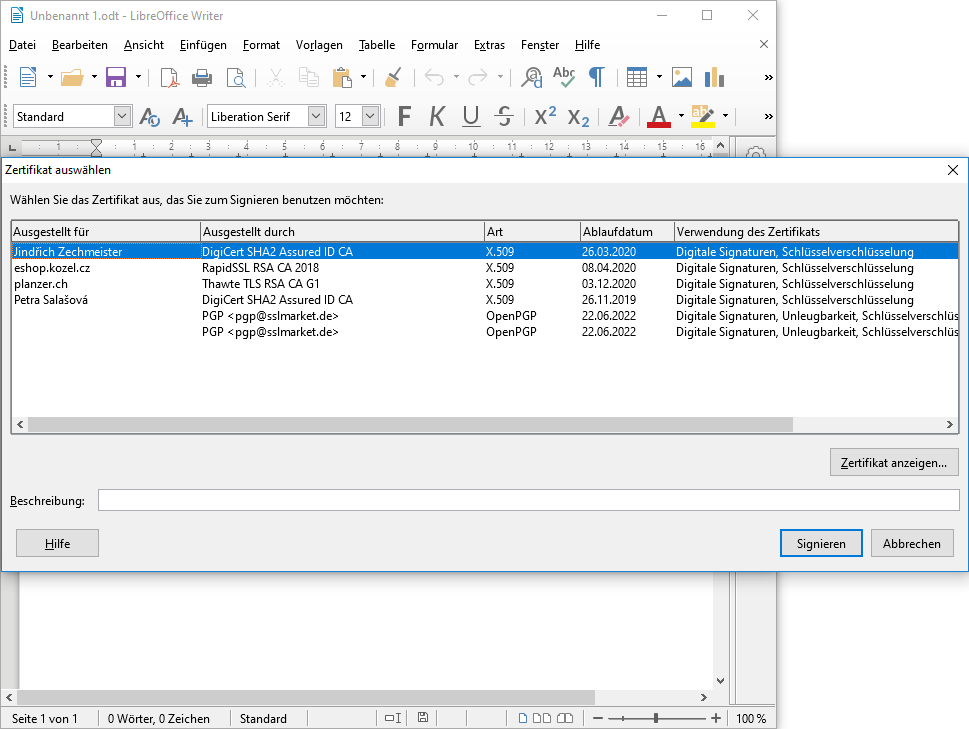Image resolution: width=969 pixels, height=729 pixels.
Task: Sort by Ausgestellt durch column header
Action: [x=342, y=232]
